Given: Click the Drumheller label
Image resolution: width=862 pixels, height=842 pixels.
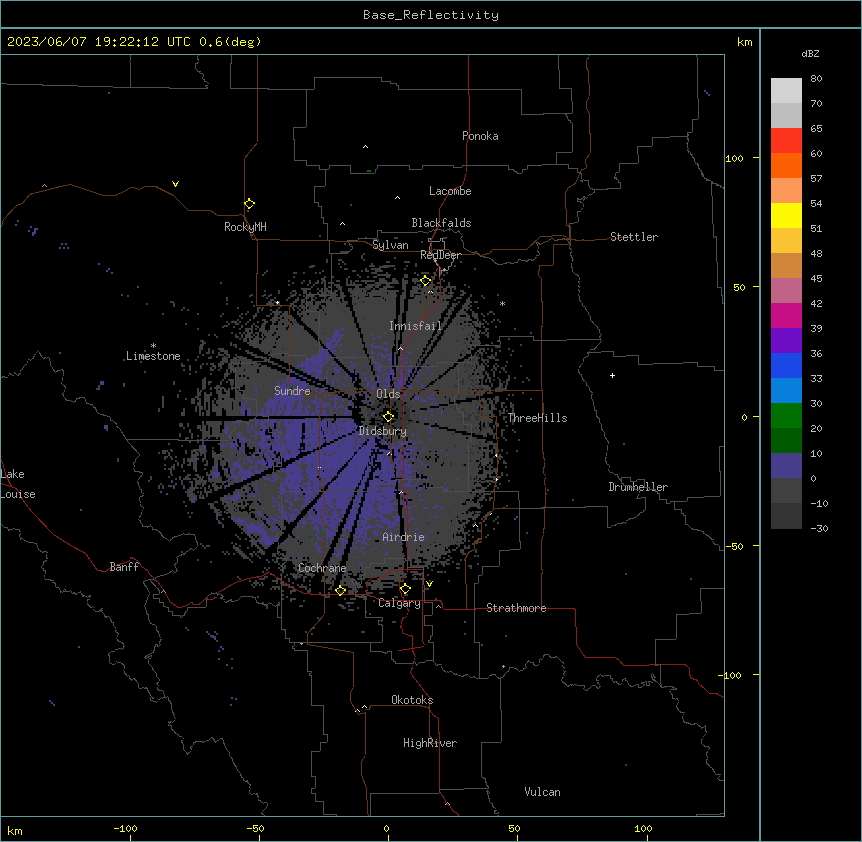Looking at the screenshot, I should point(638,487).
